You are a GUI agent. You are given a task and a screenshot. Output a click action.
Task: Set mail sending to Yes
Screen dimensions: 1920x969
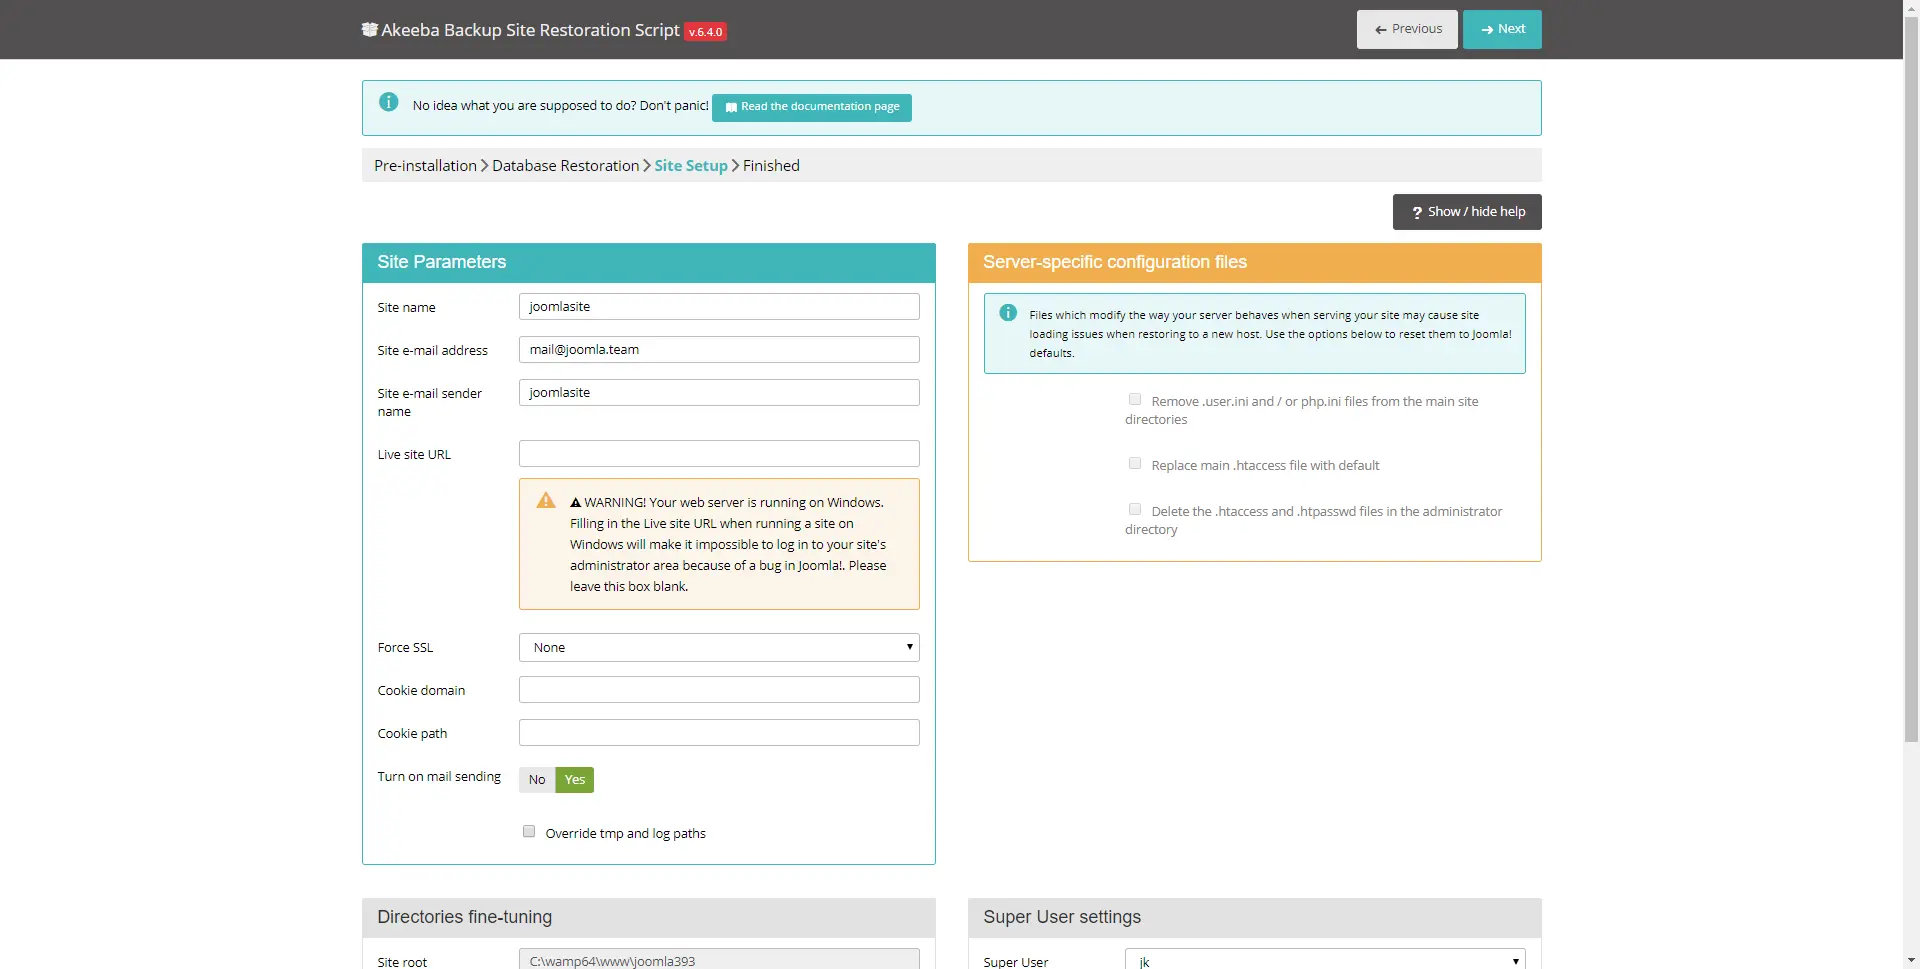point(575,780)
